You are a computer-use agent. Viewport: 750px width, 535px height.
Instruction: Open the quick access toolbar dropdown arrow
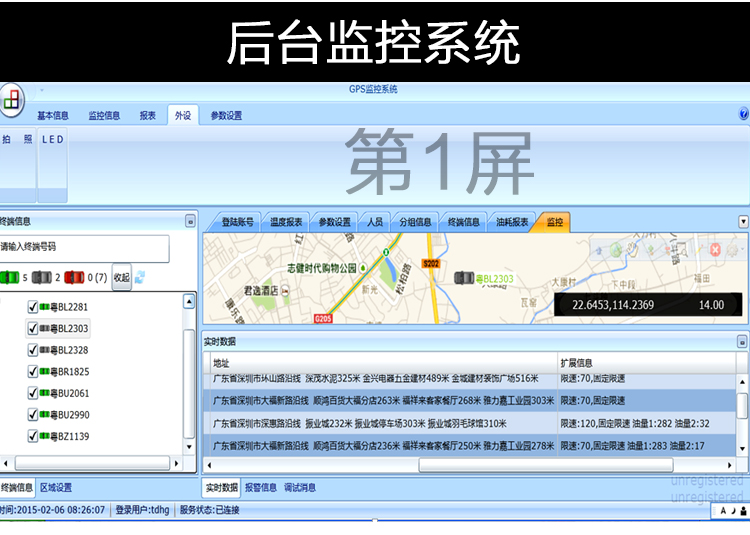[42, 90]
